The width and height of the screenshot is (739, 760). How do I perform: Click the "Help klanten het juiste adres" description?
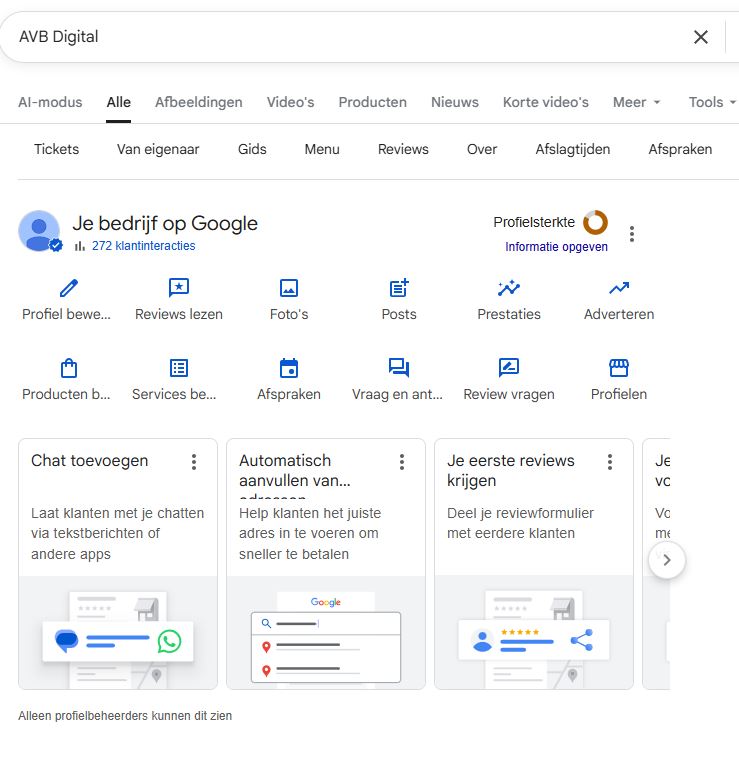click(x=310, y=533)
